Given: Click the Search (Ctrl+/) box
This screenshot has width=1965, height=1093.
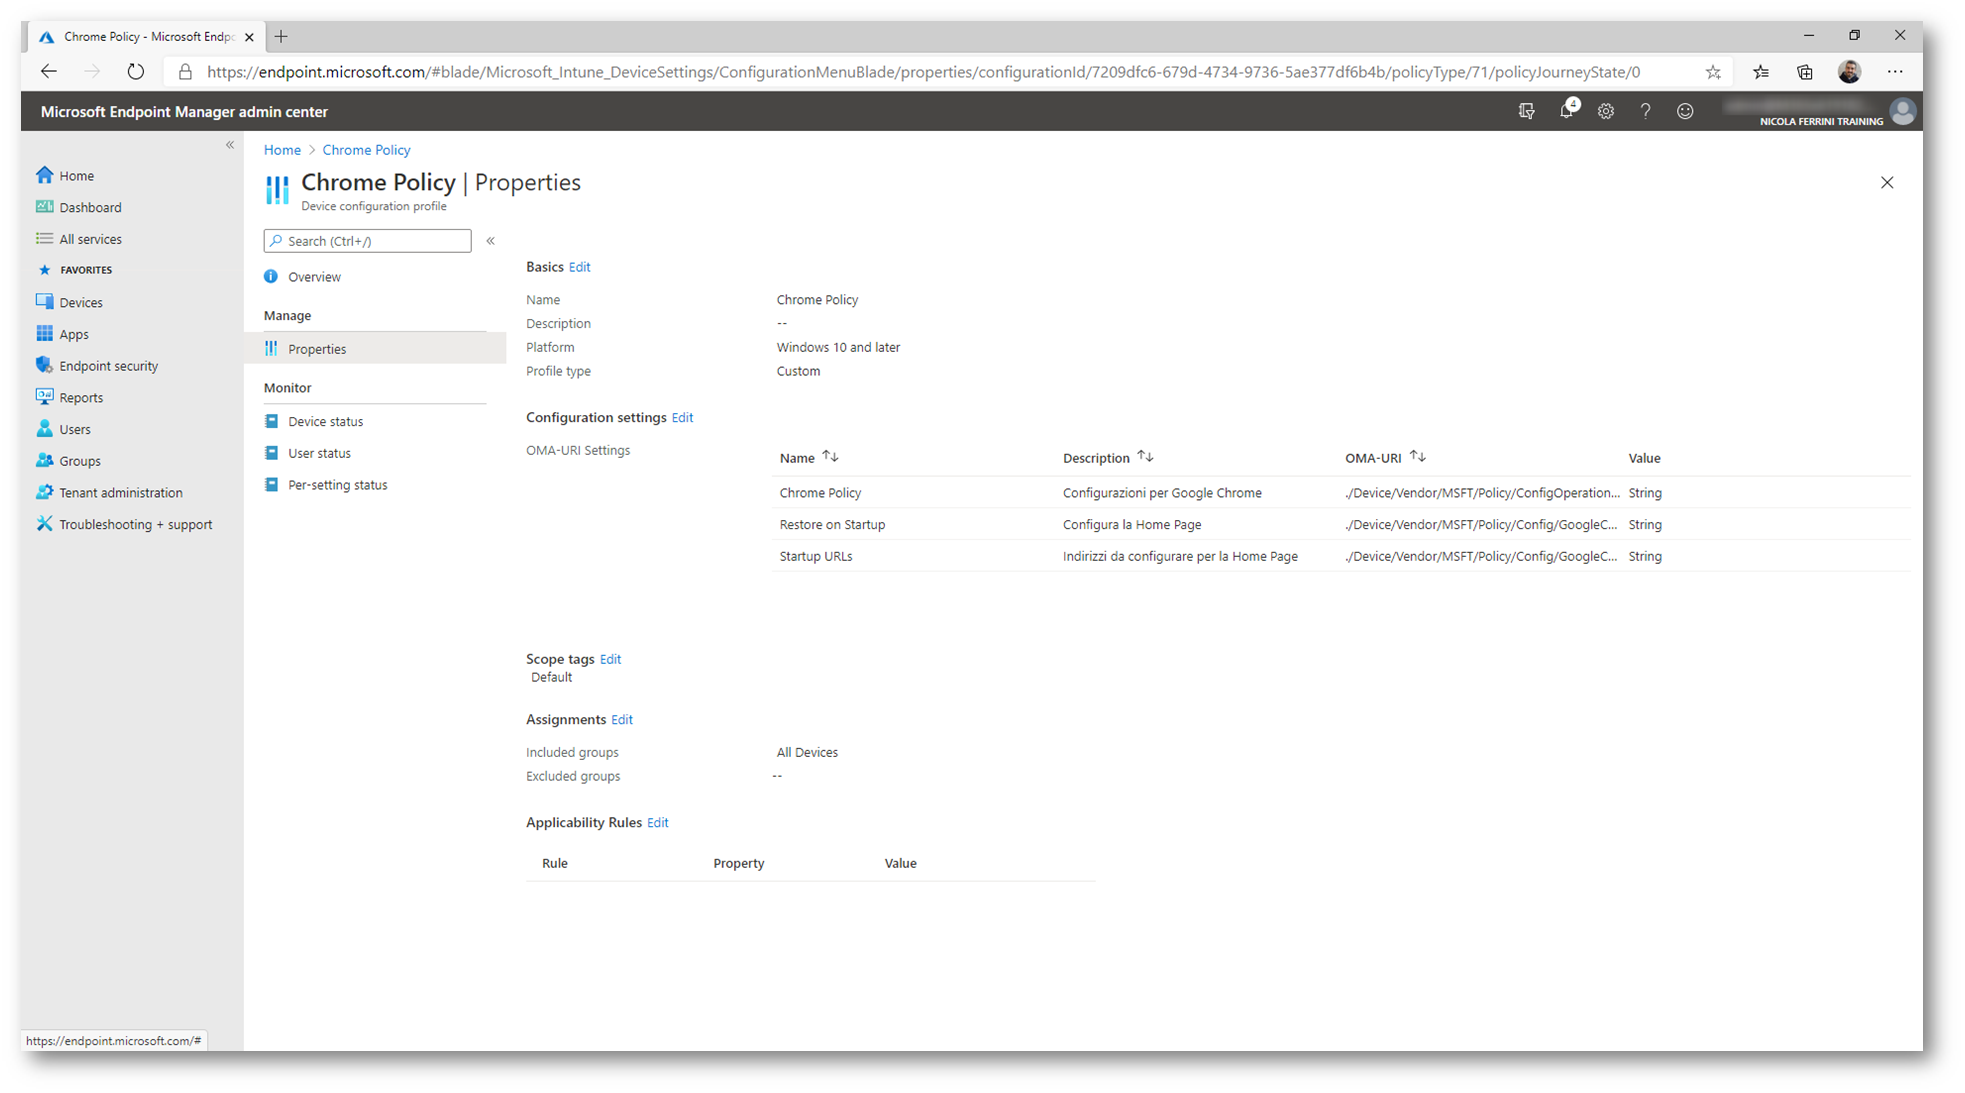Looking at the screenshot, I should coord(368,241).
